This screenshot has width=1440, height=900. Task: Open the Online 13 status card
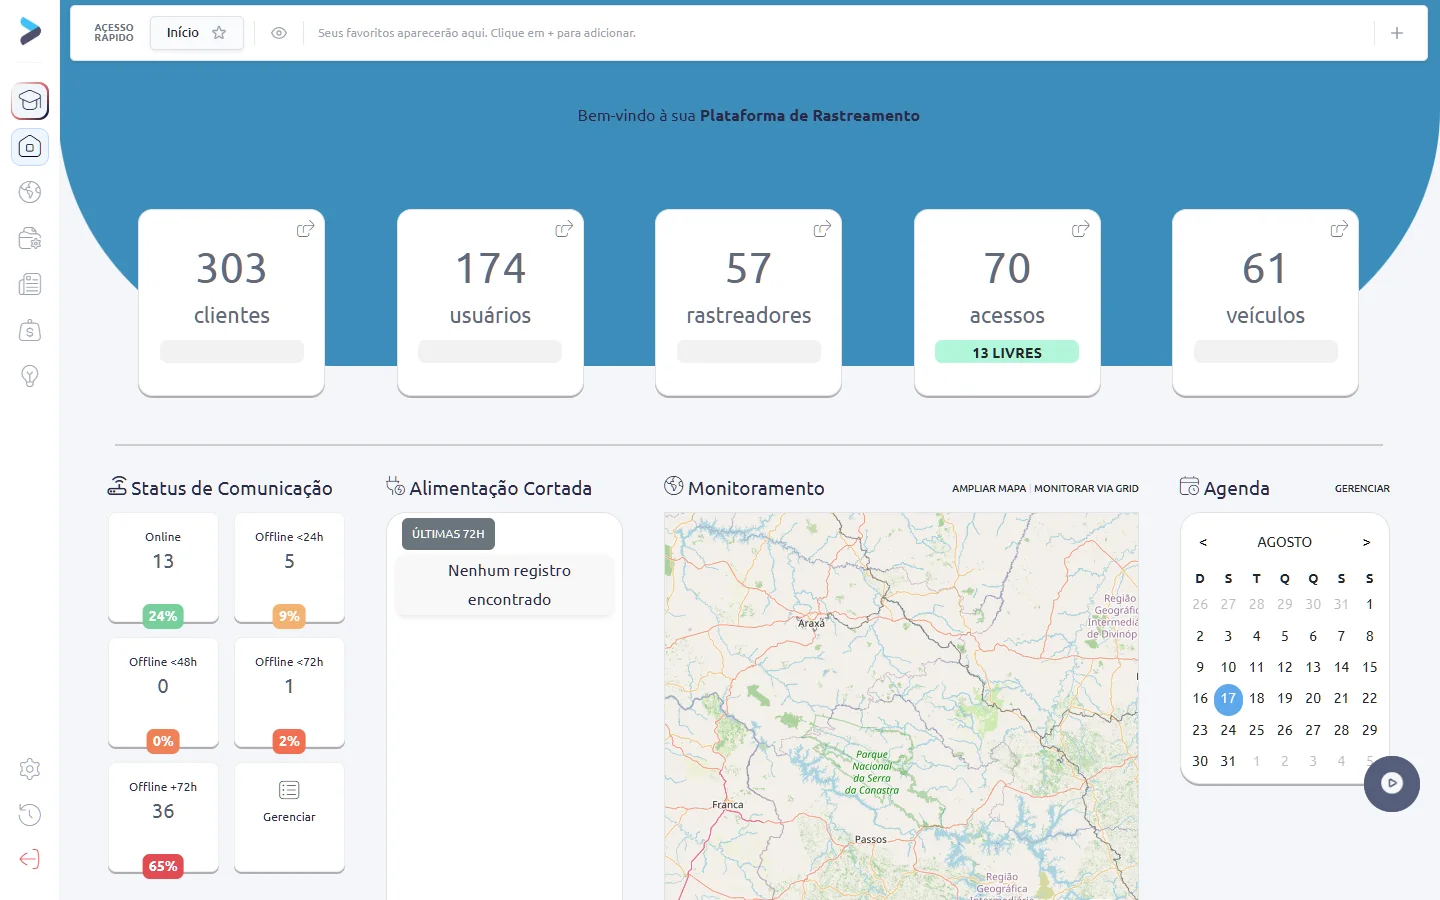click(x=163, y=568)
